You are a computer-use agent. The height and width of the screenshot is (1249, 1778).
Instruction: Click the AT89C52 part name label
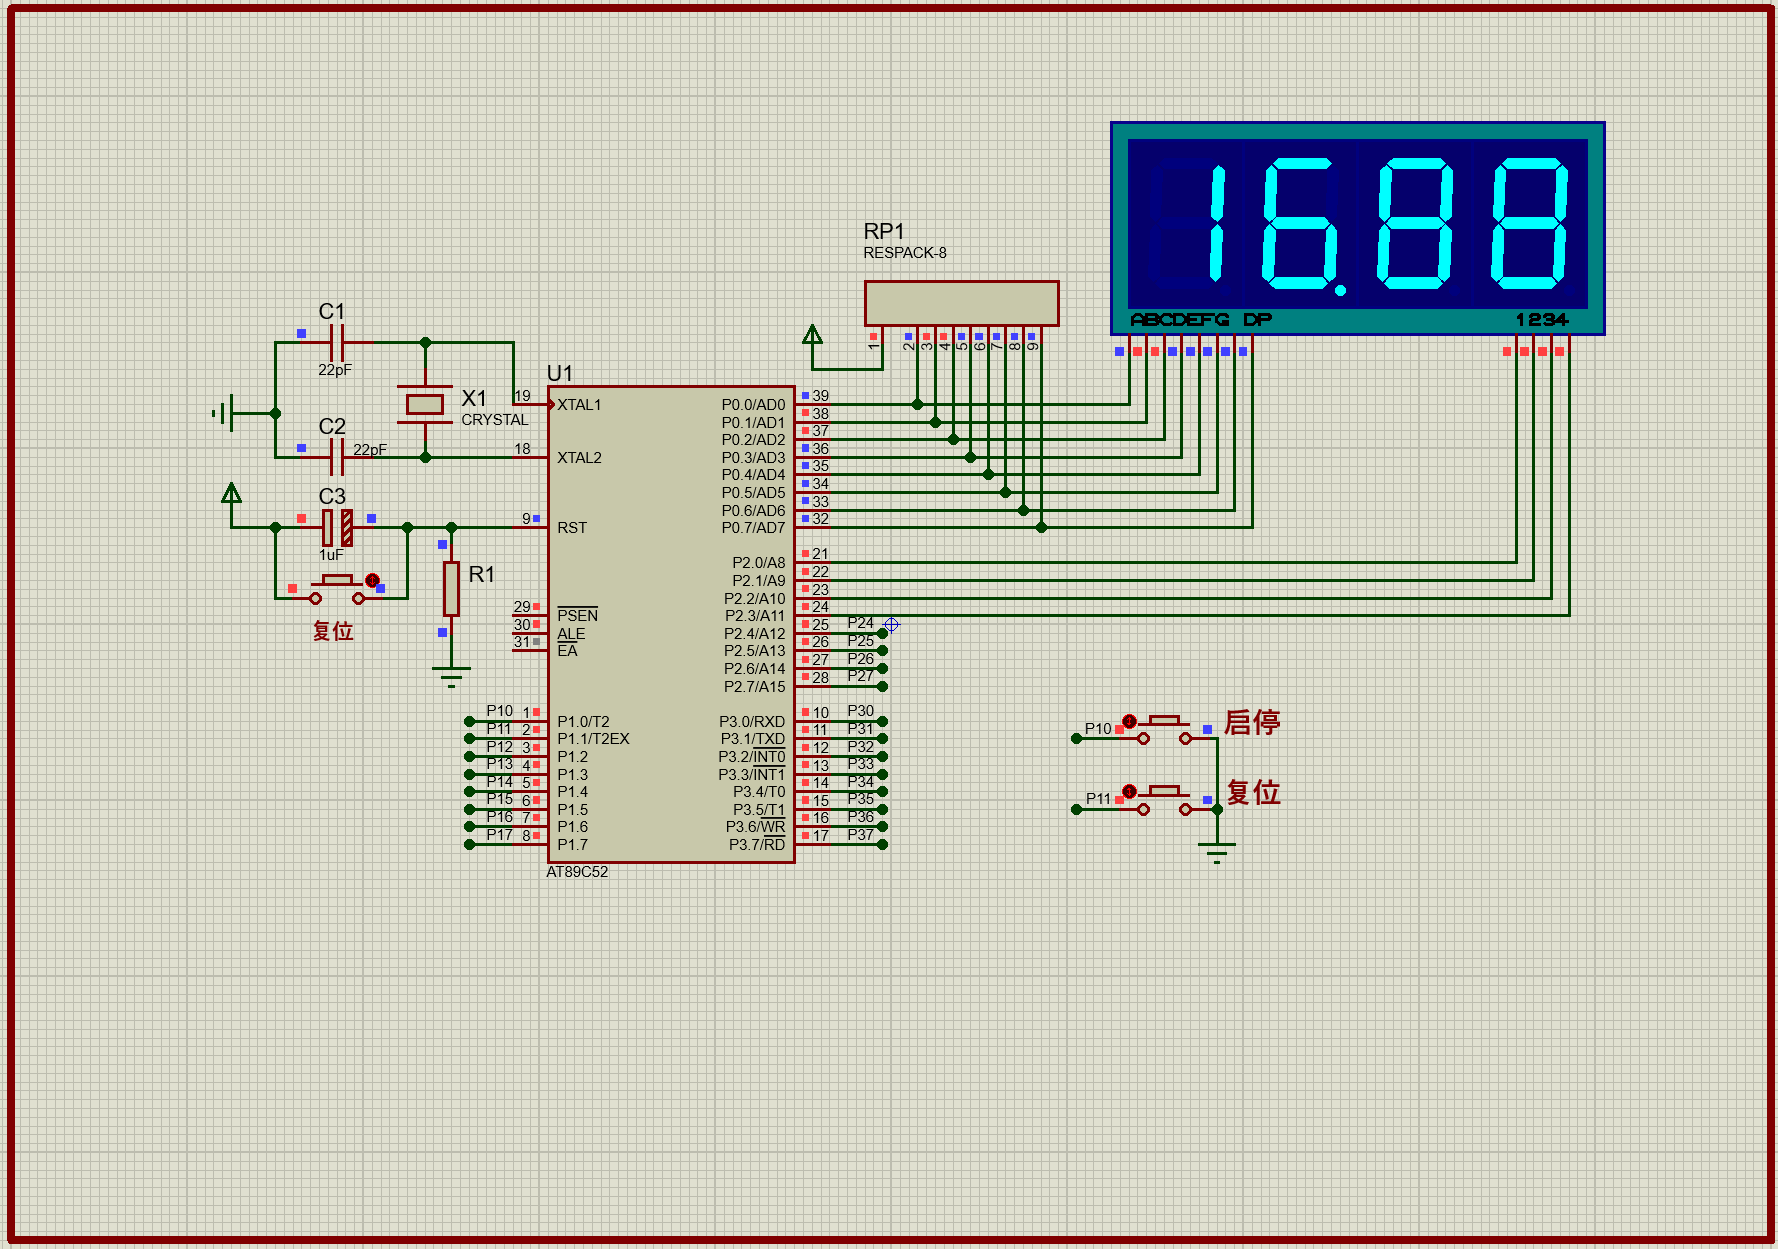tap(577, 872)
